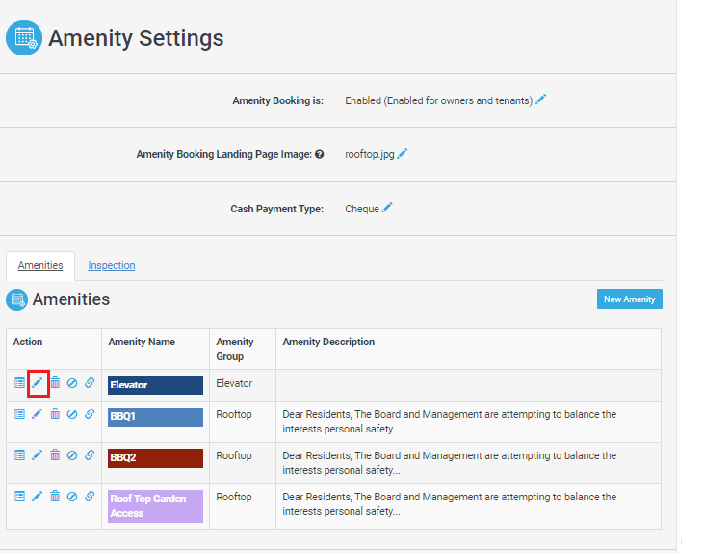Screen dimensions: 704x554
Task: Disable the Roof Top Garden Access amenity
Action: pyautogui.click(x=72, y=496)
